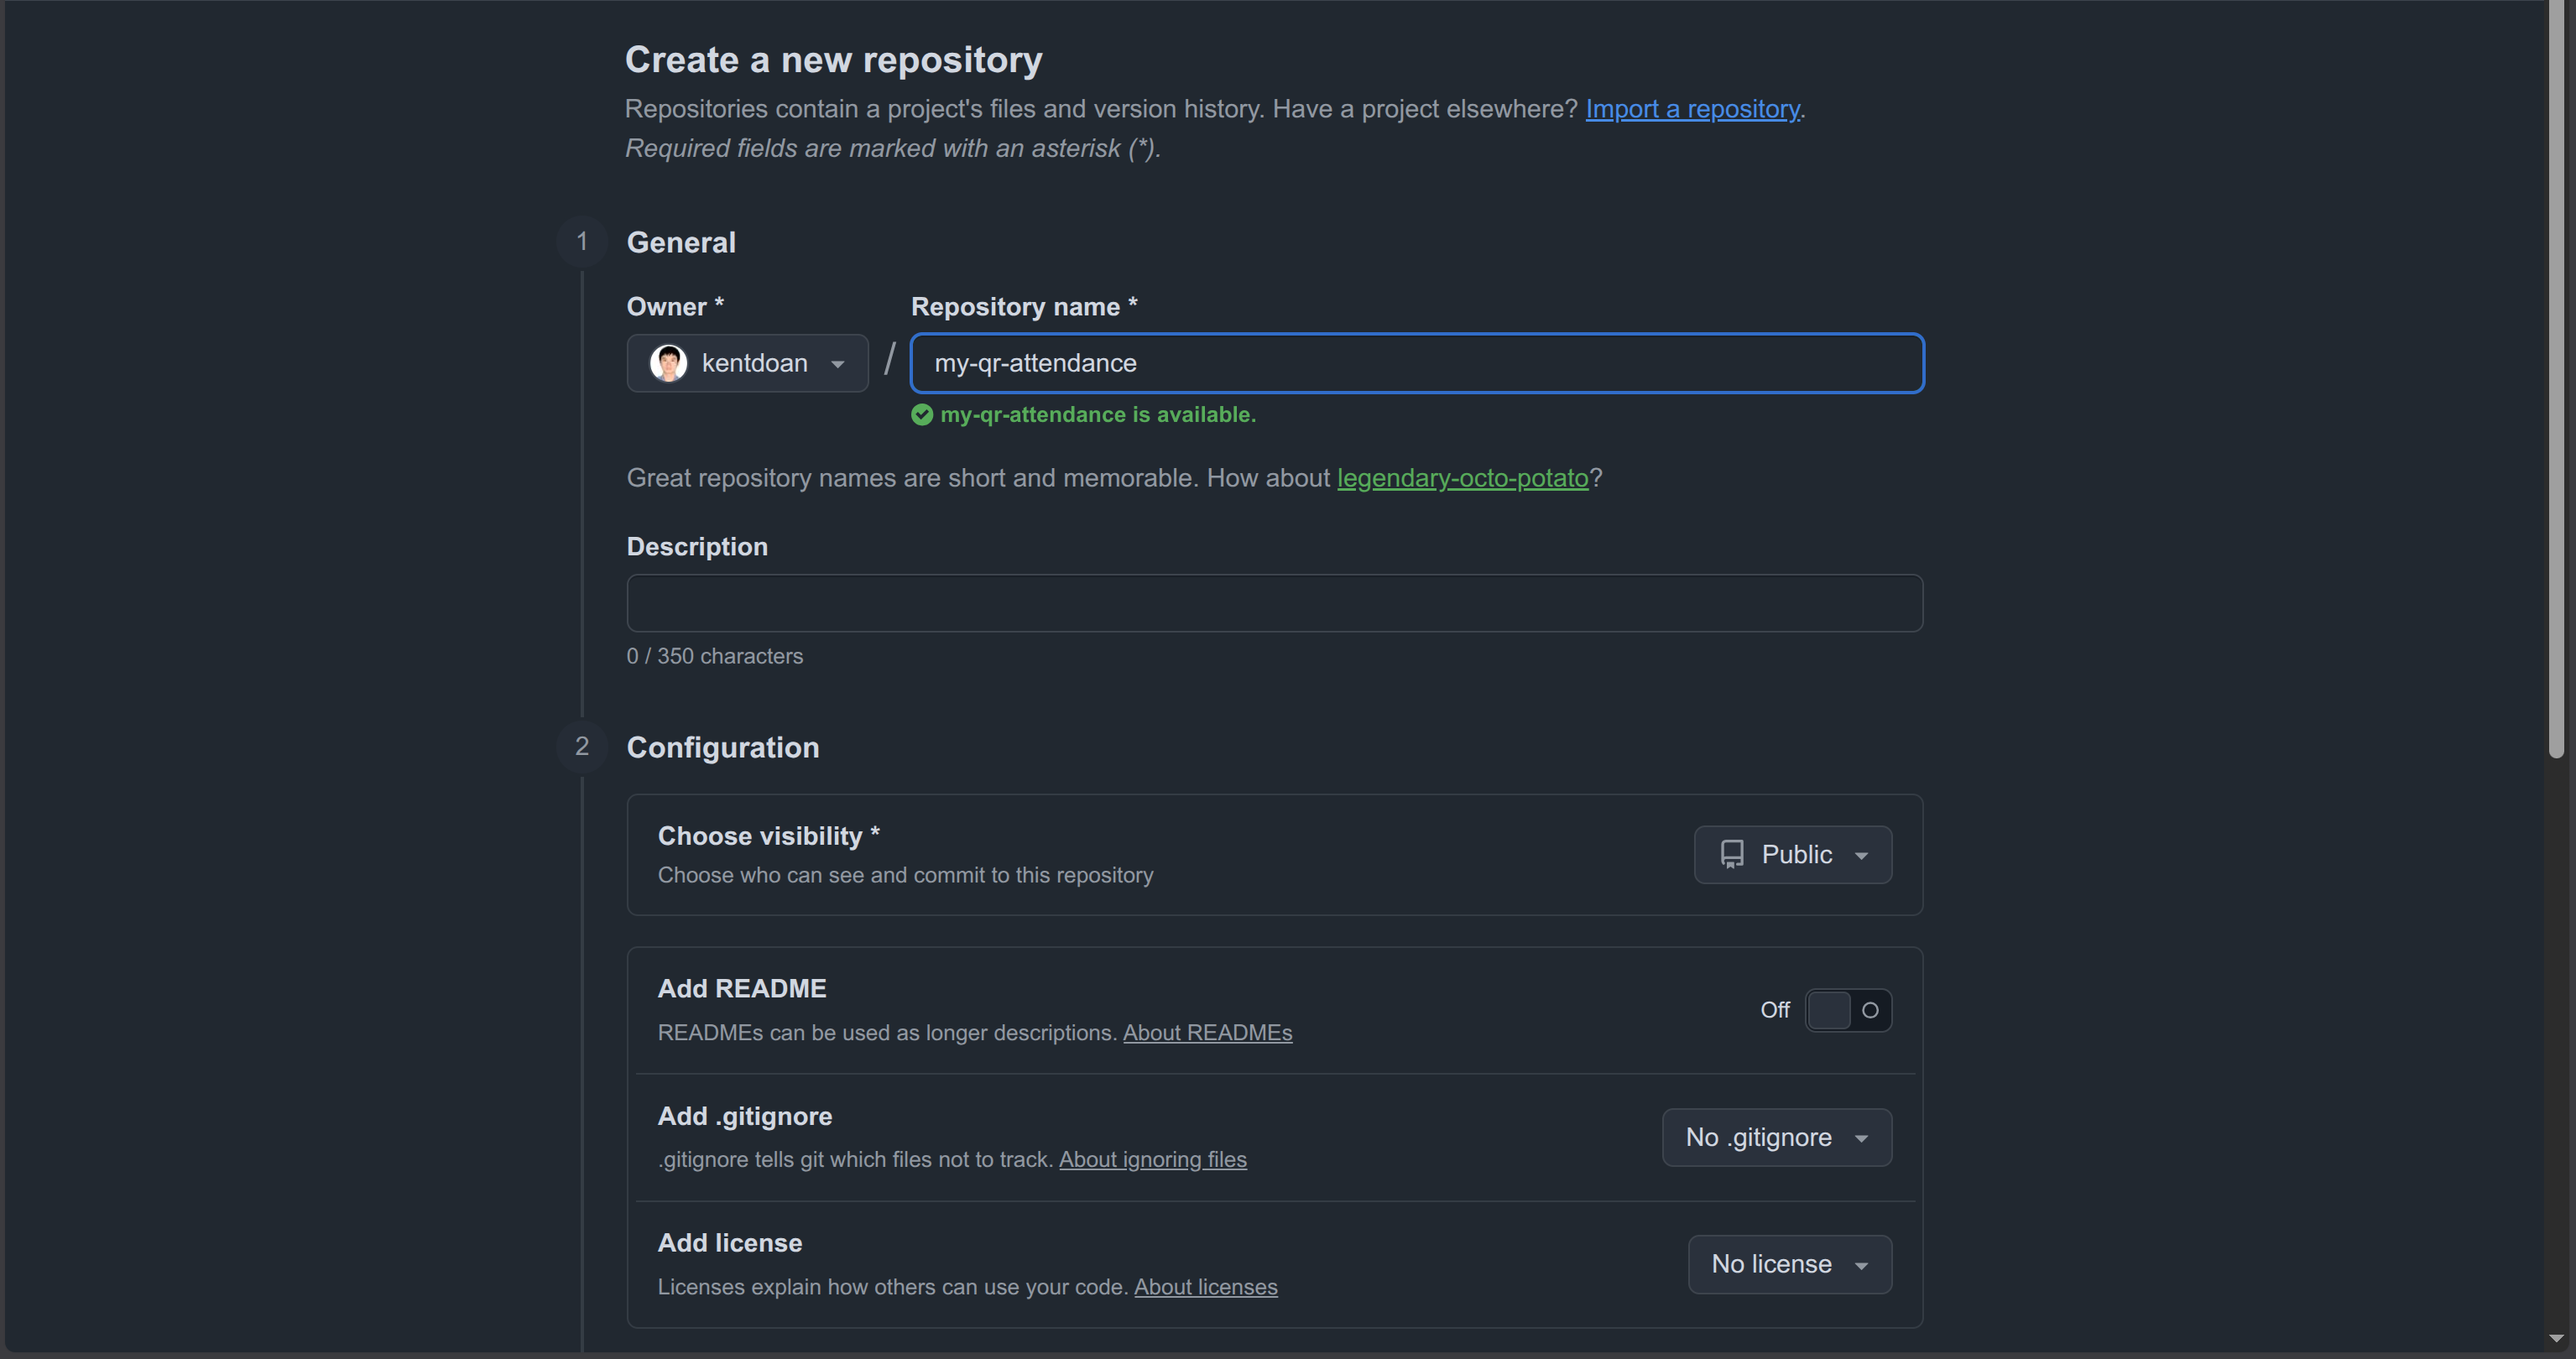Open the Public visibility dropdown
This screenshot has height=1359, width=2576.
point(1793,854)
